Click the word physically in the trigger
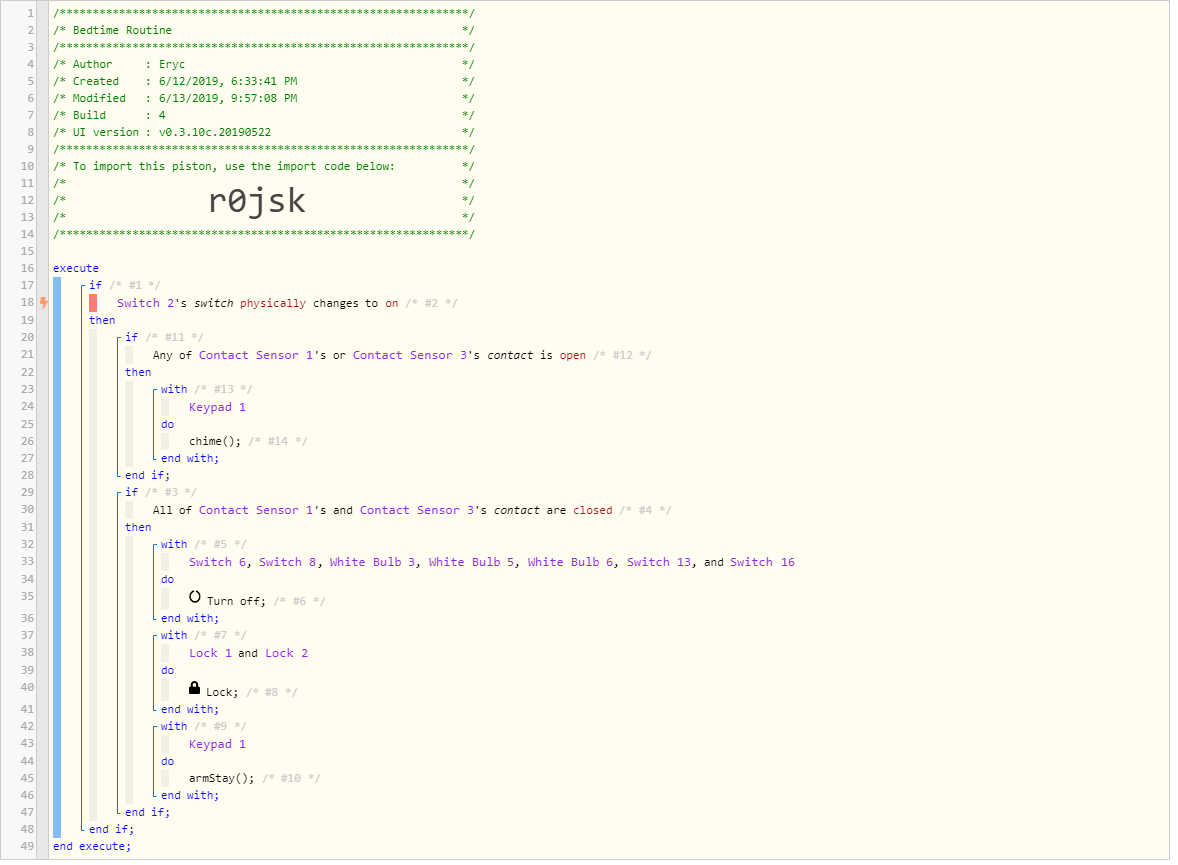This screenshot has height=865, width=1178. coord(273,304)
